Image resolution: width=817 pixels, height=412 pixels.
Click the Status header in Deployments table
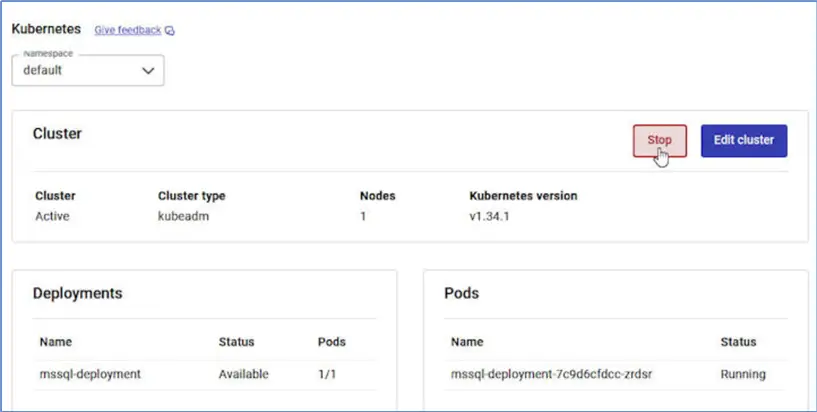(237, 342)
